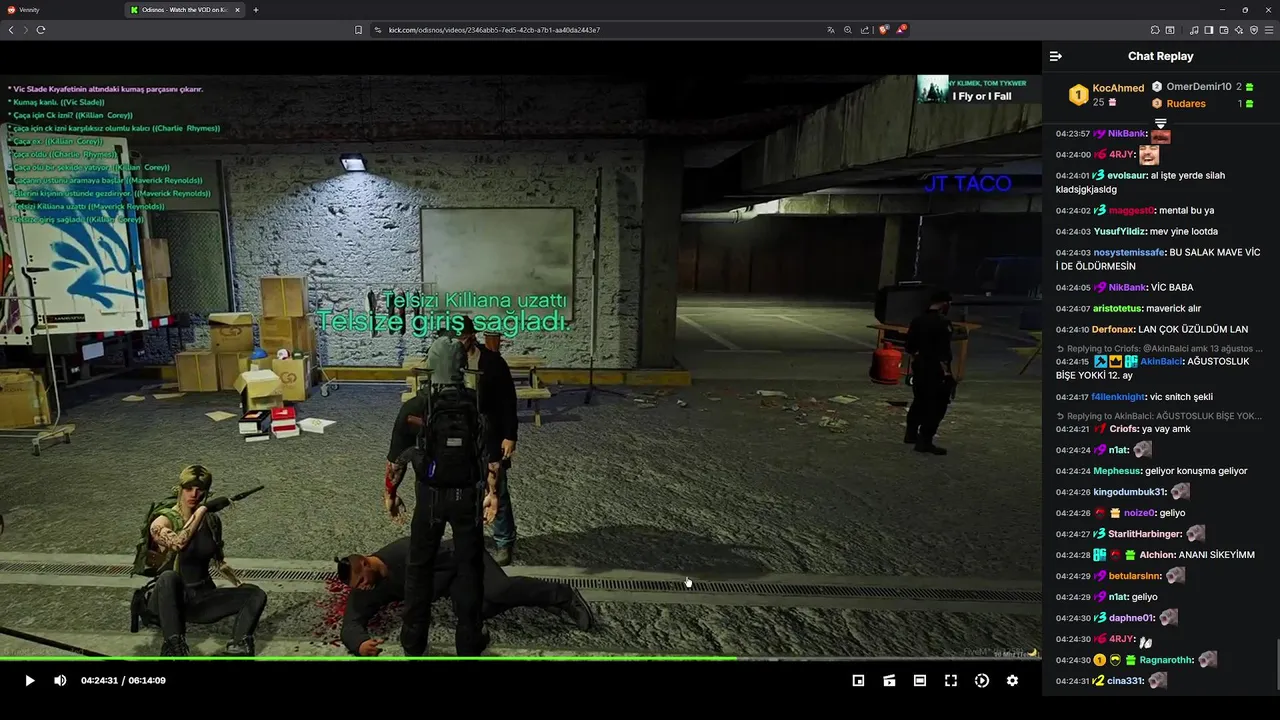
Task: Click message text 'mental bu ya'
Action: [x=1186, y=211]
